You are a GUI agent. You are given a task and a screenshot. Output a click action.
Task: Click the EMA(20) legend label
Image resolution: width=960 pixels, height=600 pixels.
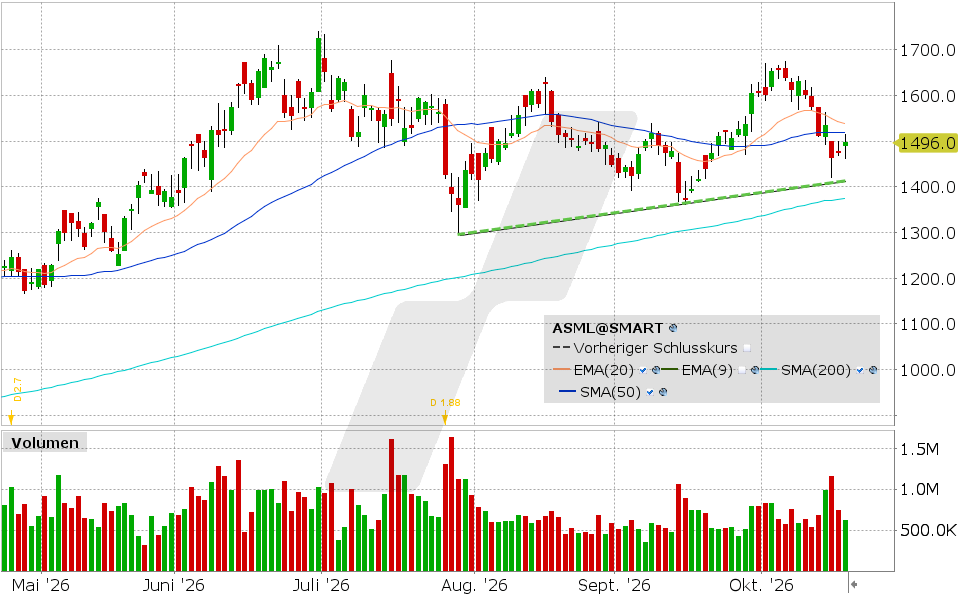click(604, 370)
